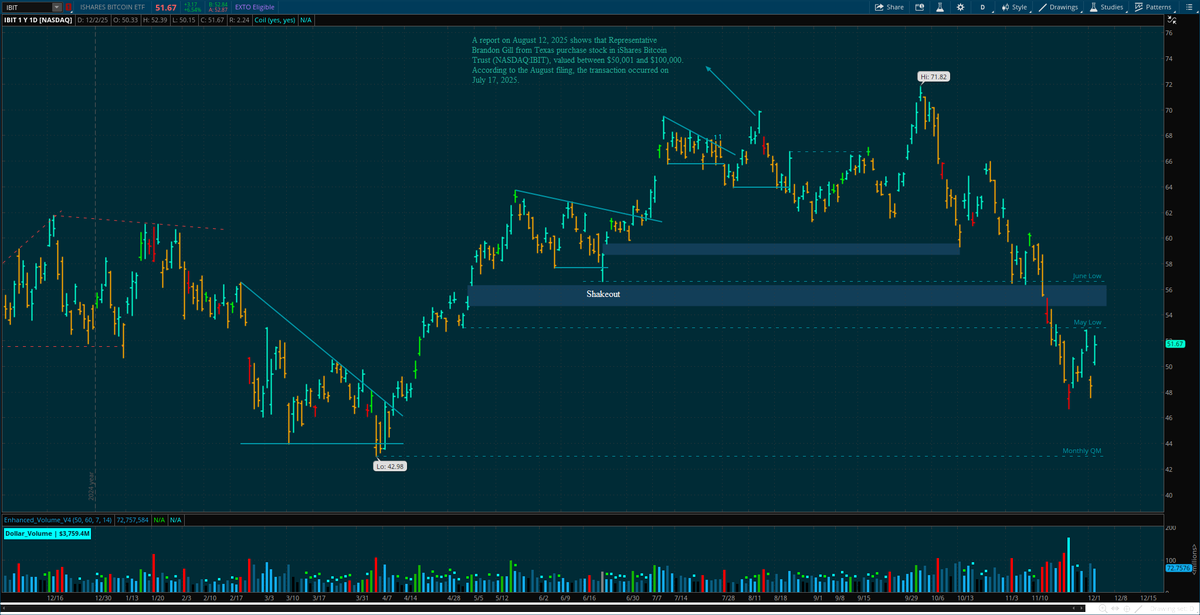Click the horizontal scrollbar left arrow

coord(4,610)
